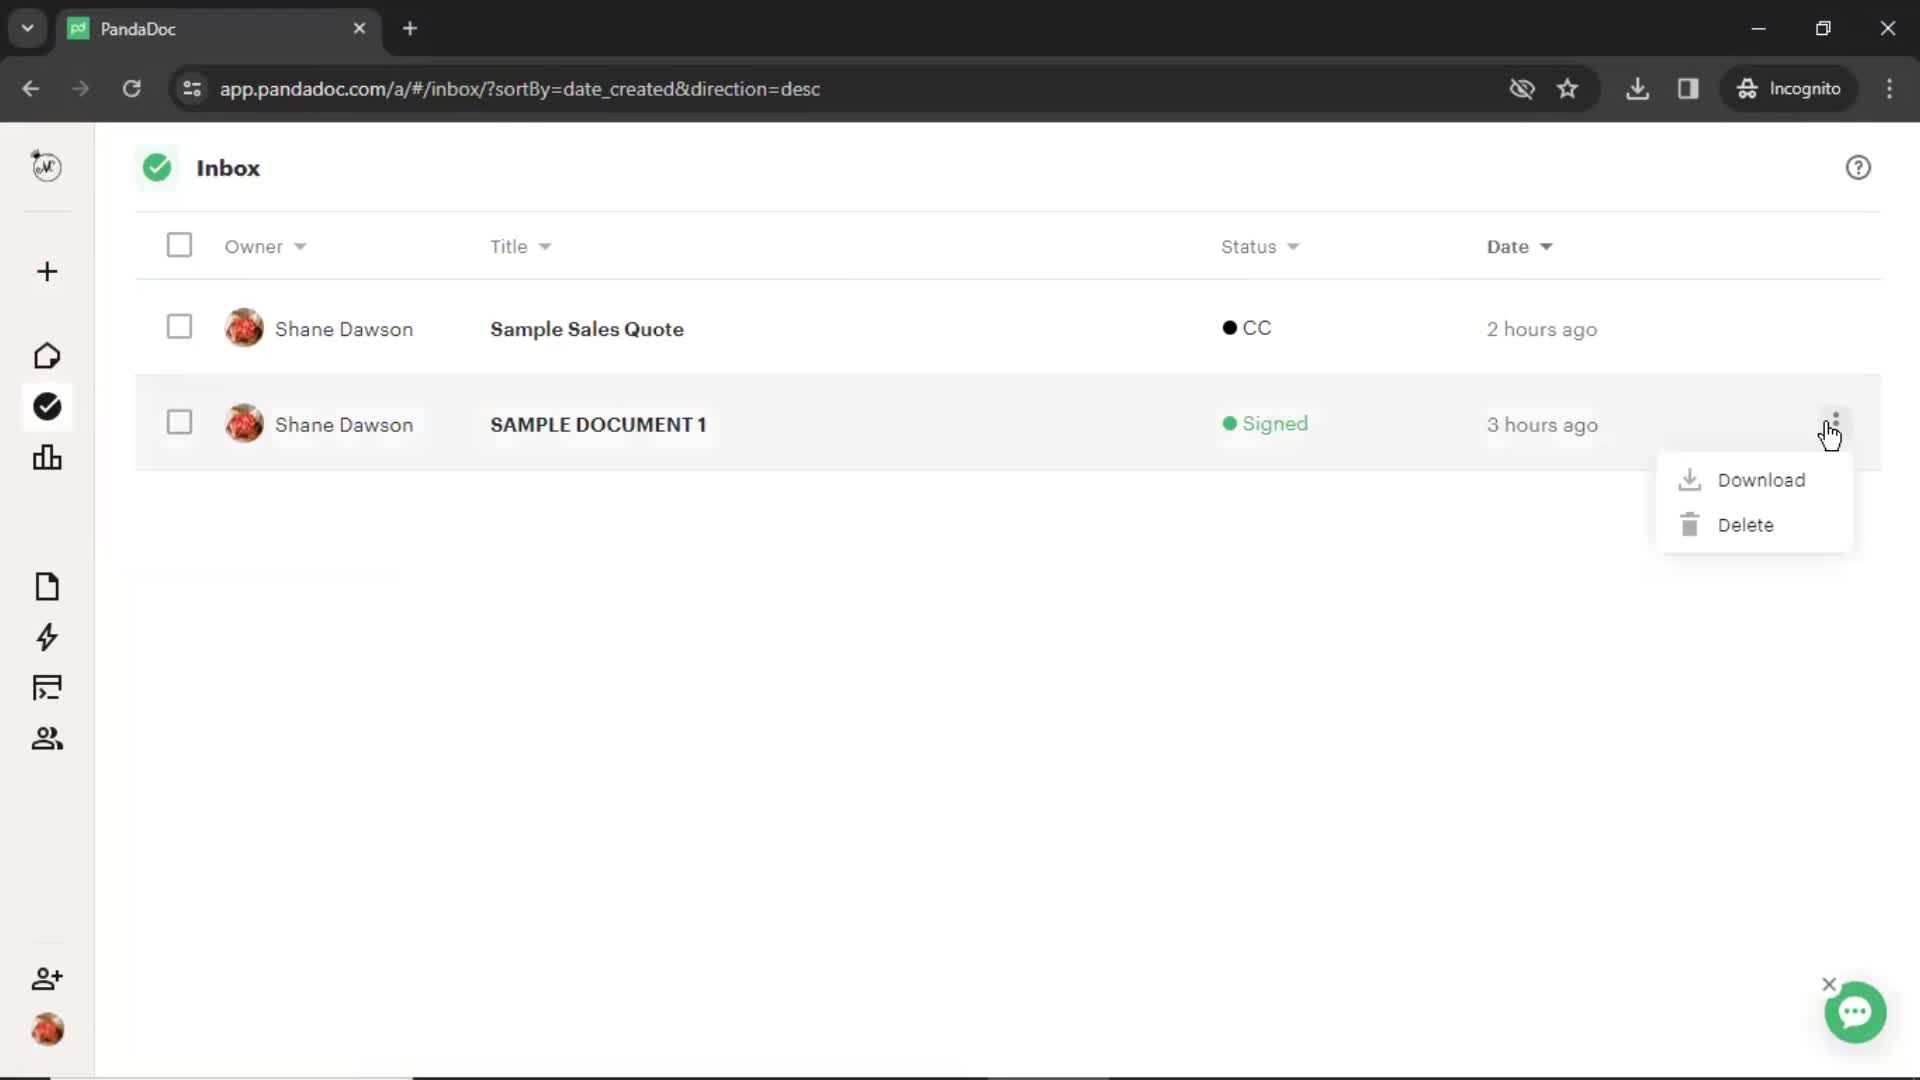The image size is (1920, 1080).
Task: Invite new member using add-user icon
Action: pos(47,977)
